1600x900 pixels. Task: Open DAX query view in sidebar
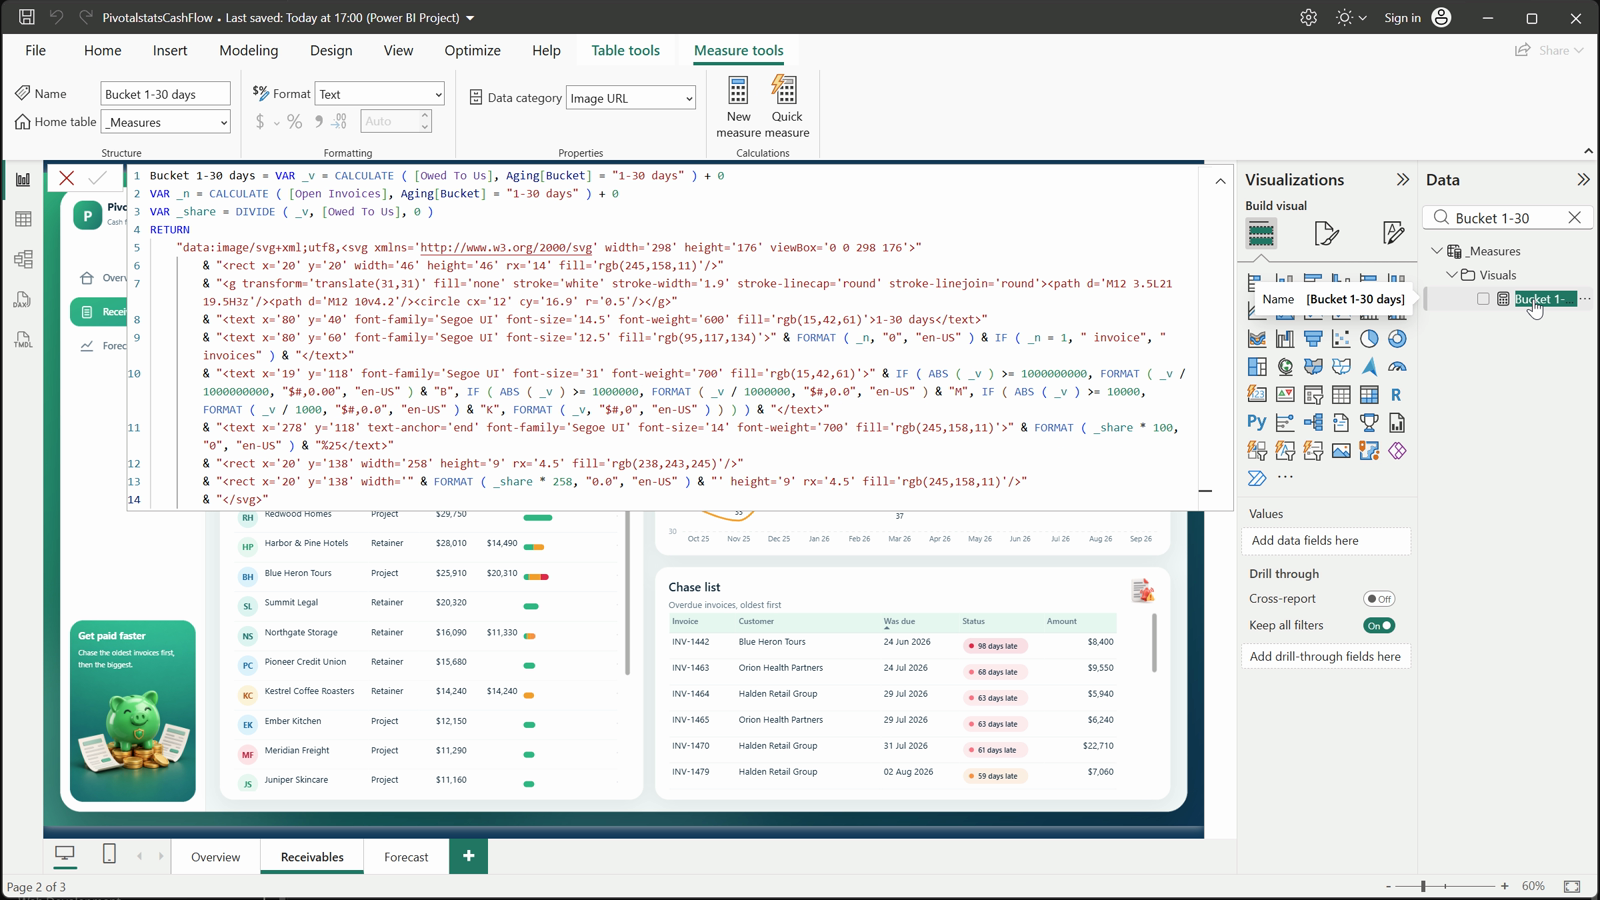23,300
